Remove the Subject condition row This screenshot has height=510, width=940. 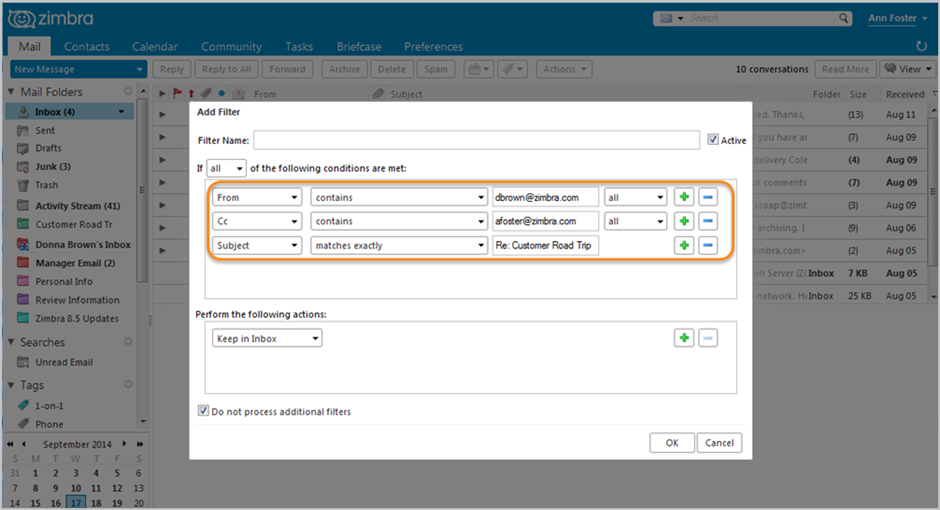[x=707, y=245]
